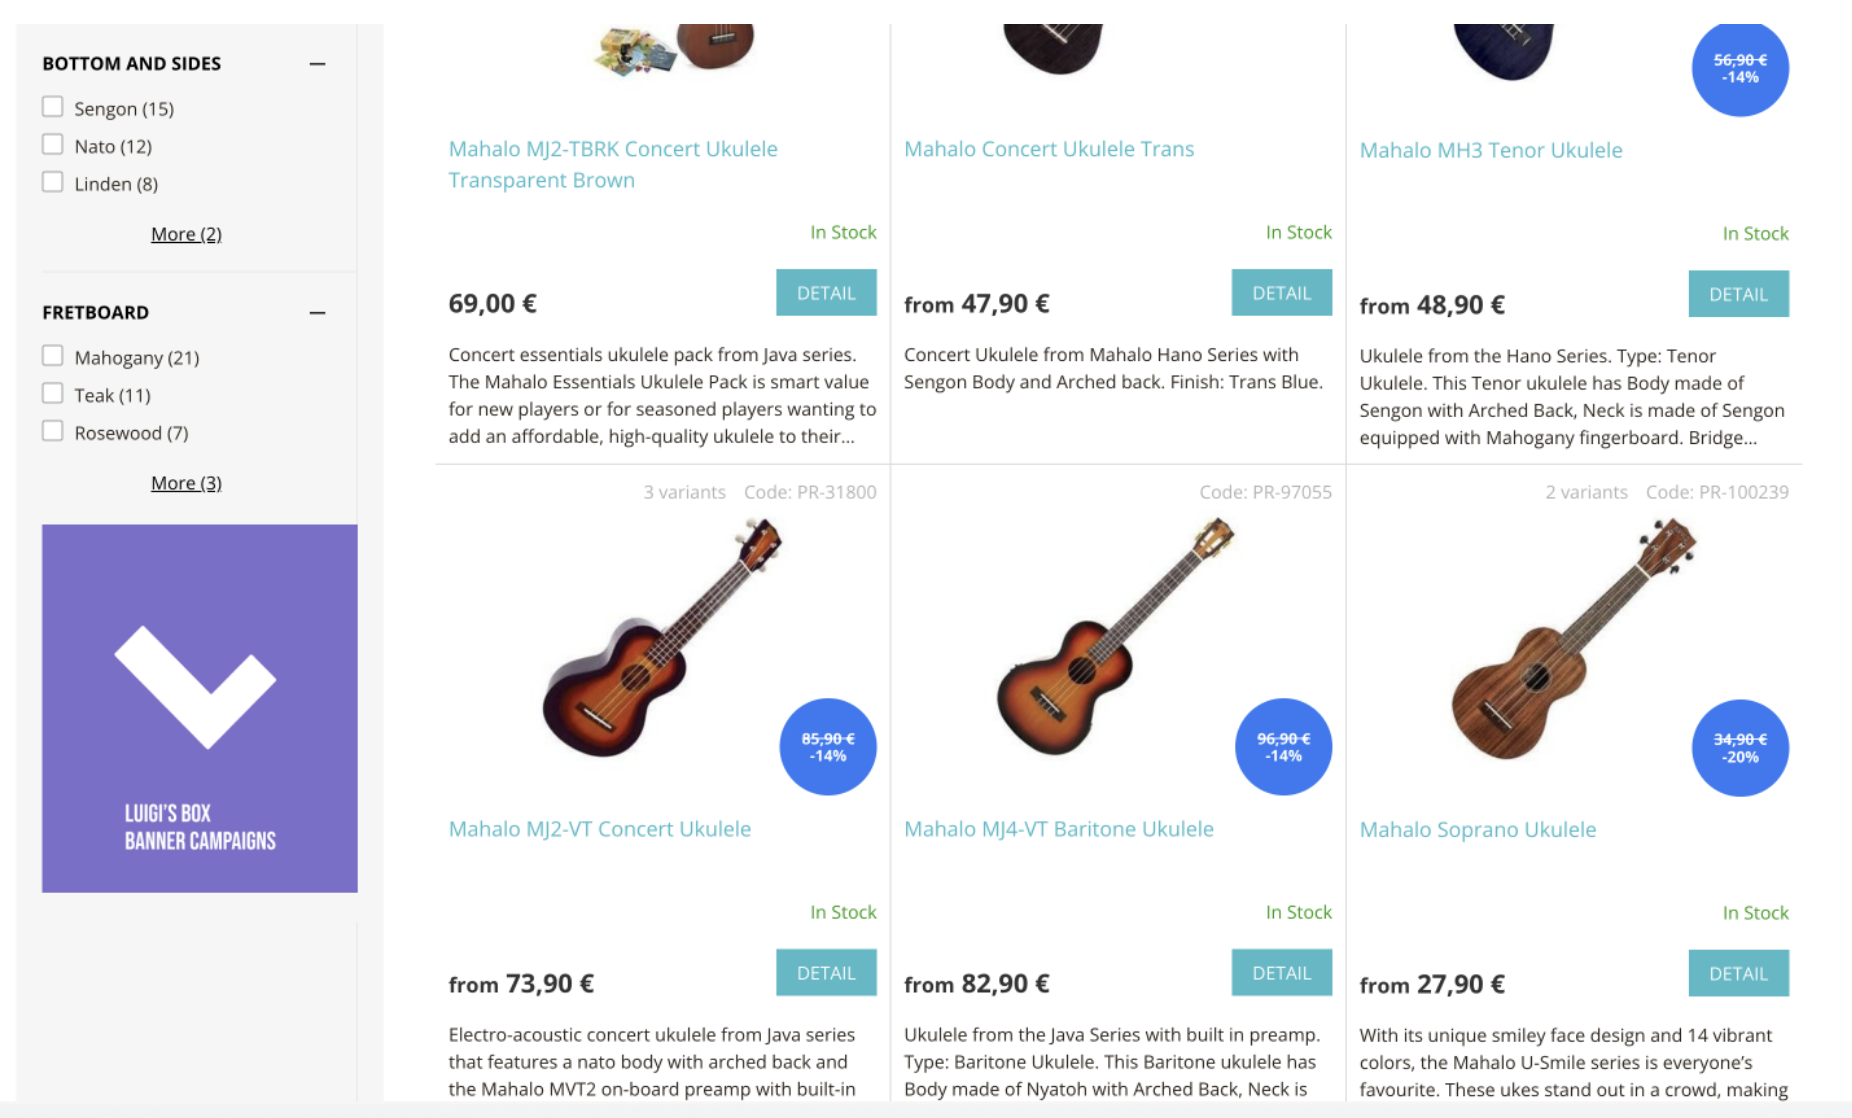1852x1118 pixels.
Task: Open the Mahalo MJ2-VT Concert Ukulele image
Action: (660, 640)
